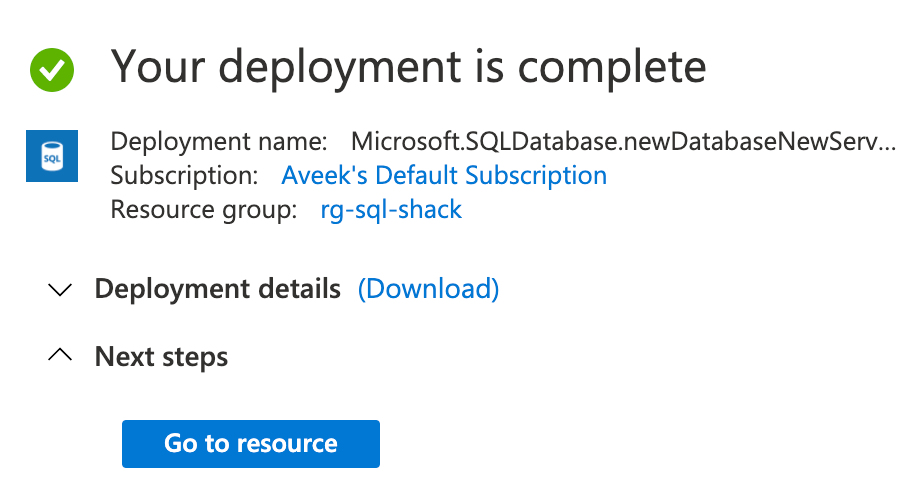924x498 pixels.
Task: Click the Next steps section title
Action: (x=161, y=356)
